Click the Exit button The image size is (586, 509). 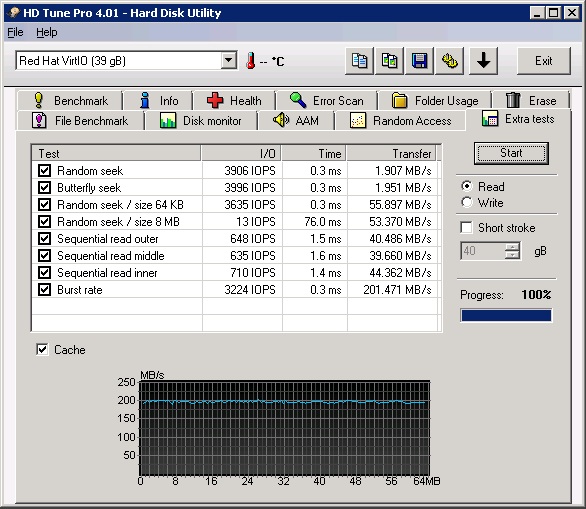pos(543,61)
